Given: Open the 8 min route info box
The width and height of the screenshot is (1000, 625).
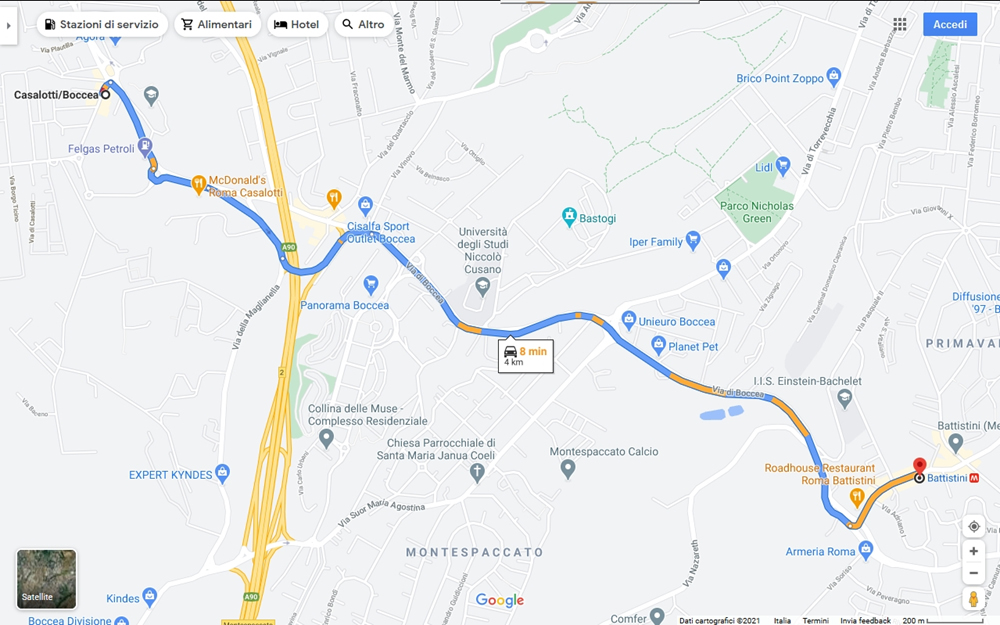Looking at the screenshot, I should coord(526,356).
